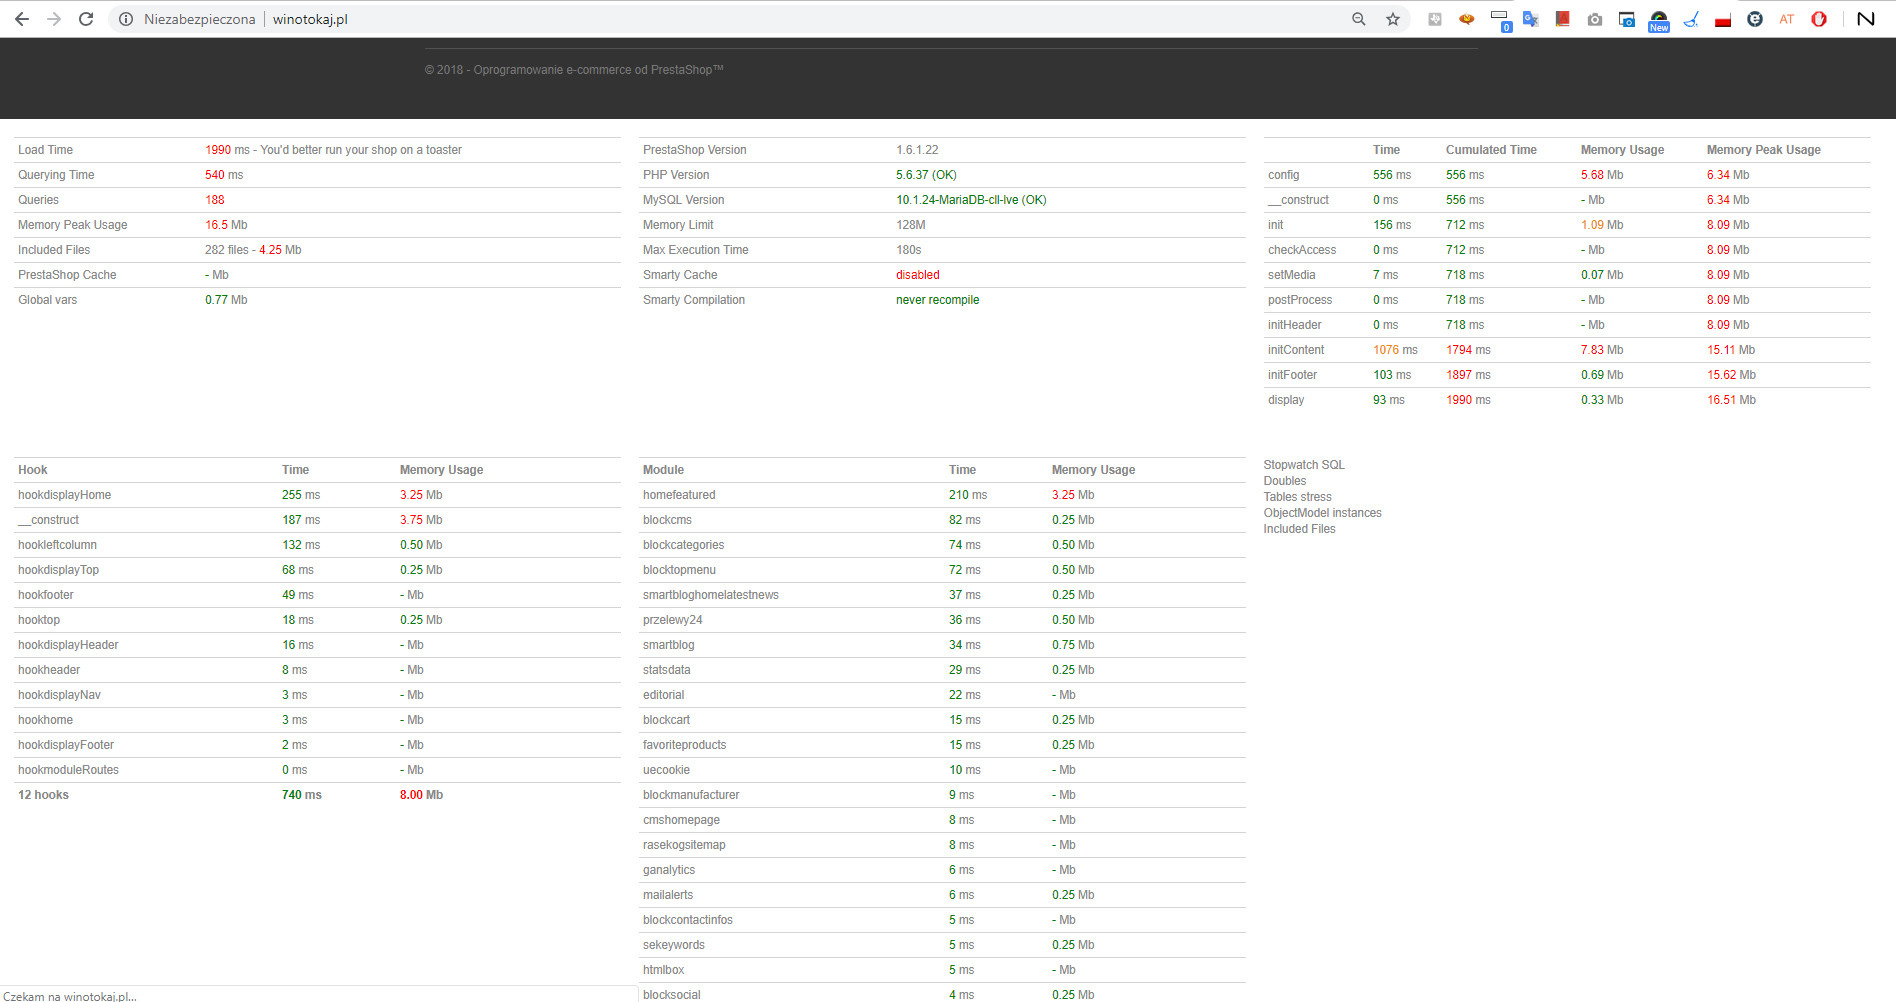Open the color-wheel extension with New badge
This screenshot has height=1002, width=1896.
point(1659,20)
